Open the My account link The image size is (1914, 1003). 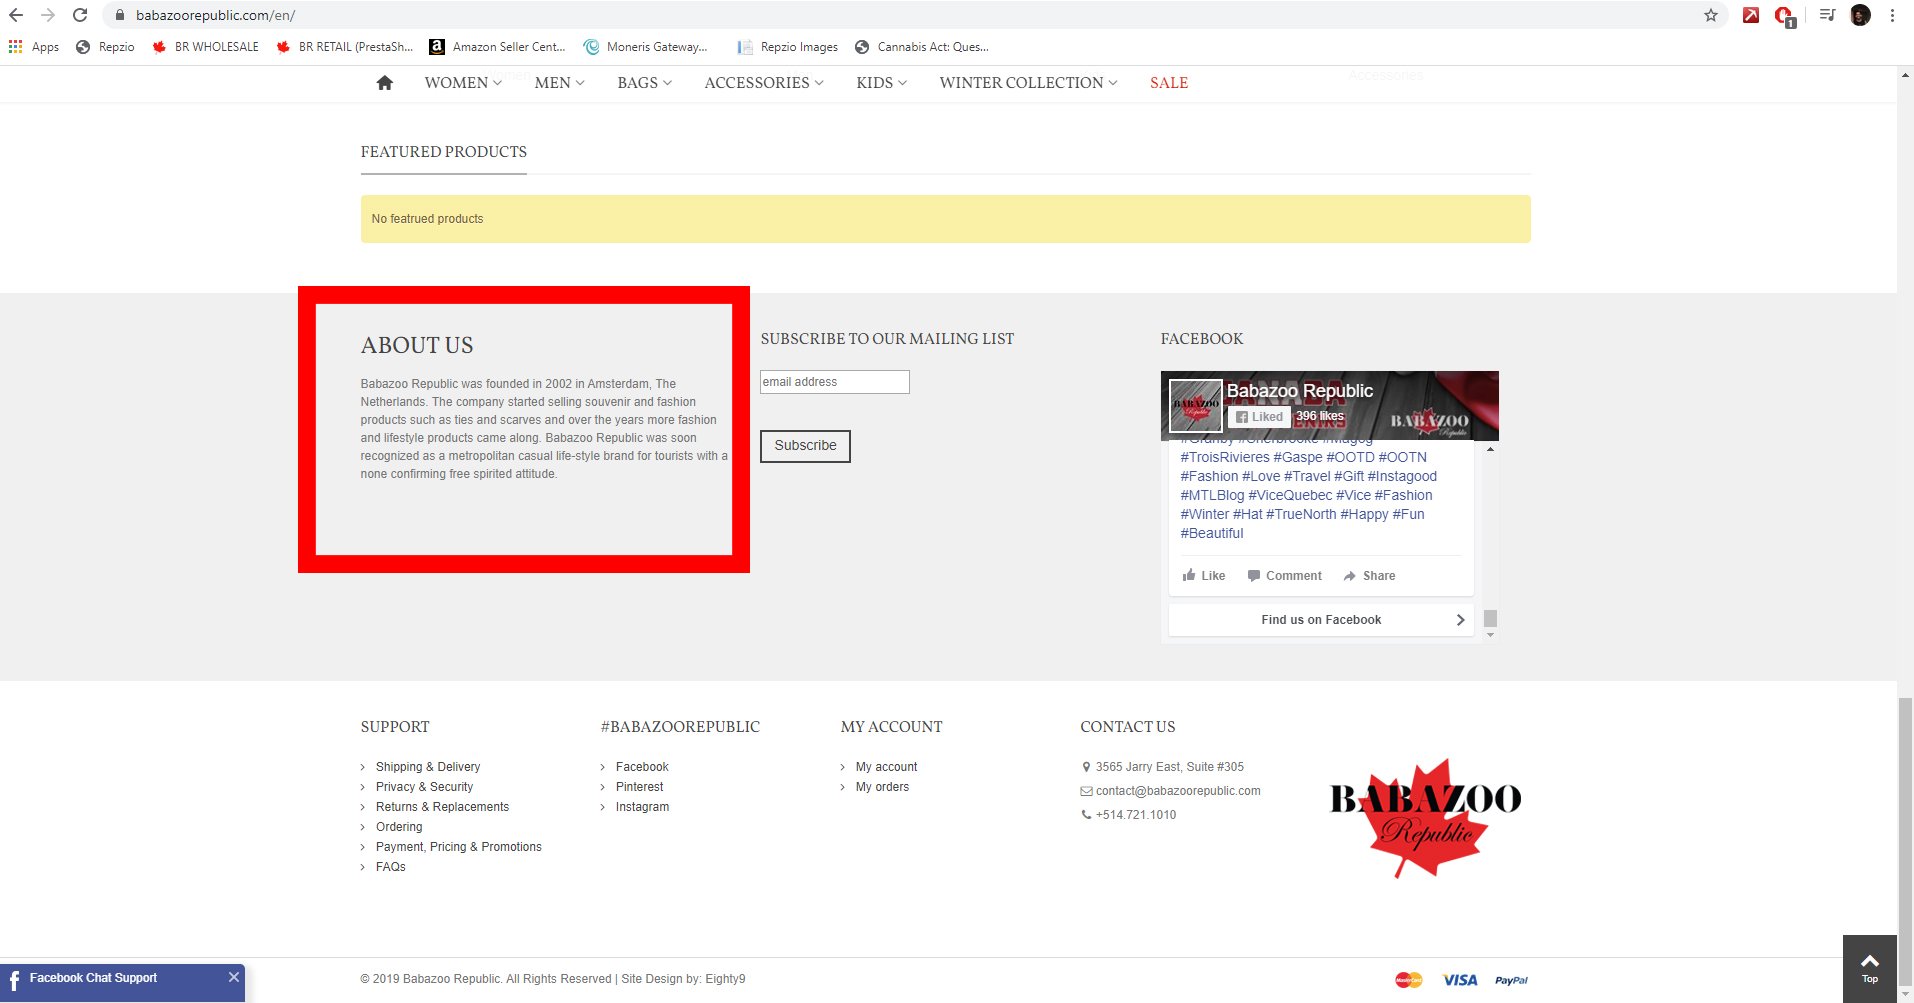[x=886, y=767]
